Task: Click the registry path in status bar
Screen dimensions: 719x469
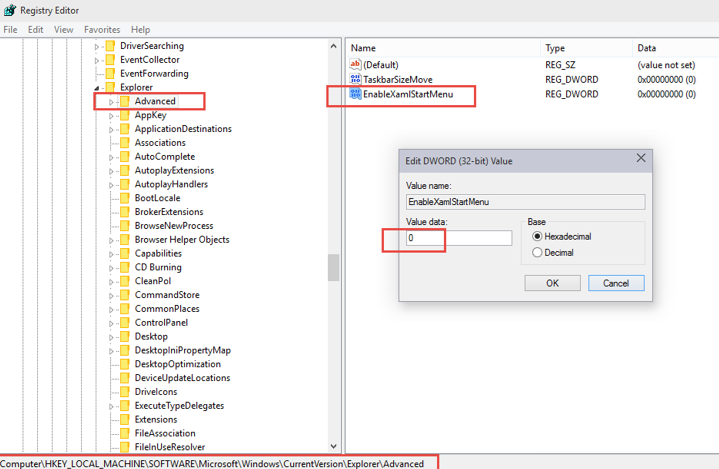Action: click(212, 463)
